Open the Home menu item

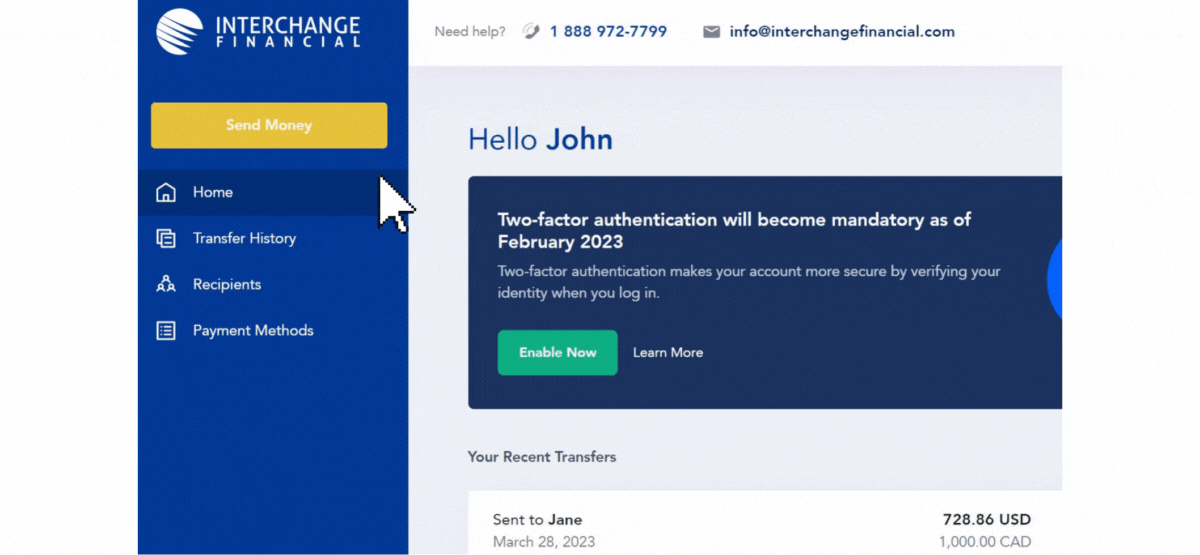pos(273,193)
